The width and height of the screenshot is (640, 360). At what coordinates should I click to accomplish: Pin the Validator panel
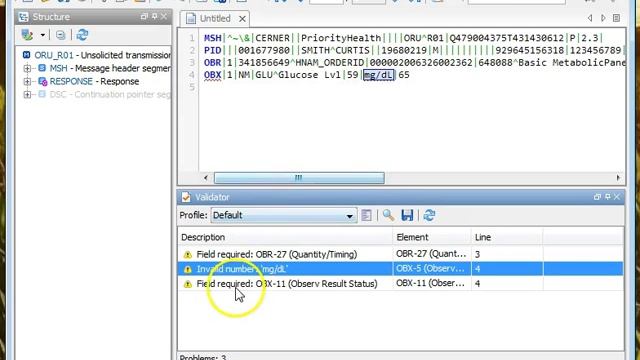[x=607, y=197]
